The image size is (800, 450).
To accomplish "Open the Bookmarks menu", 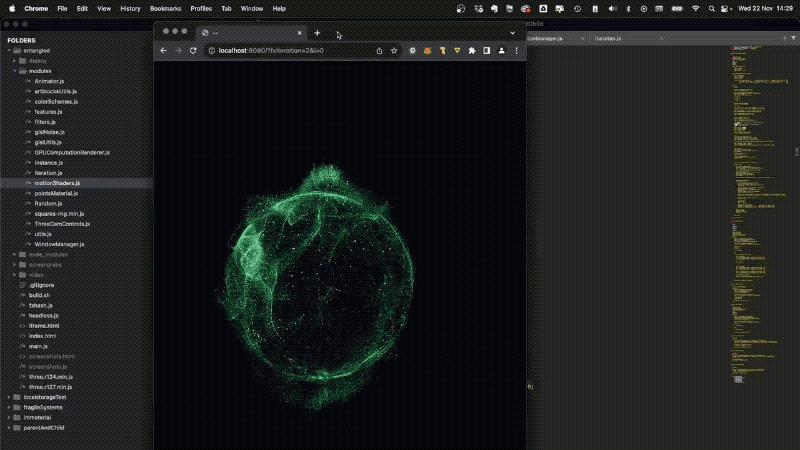I will click(165, 9).
